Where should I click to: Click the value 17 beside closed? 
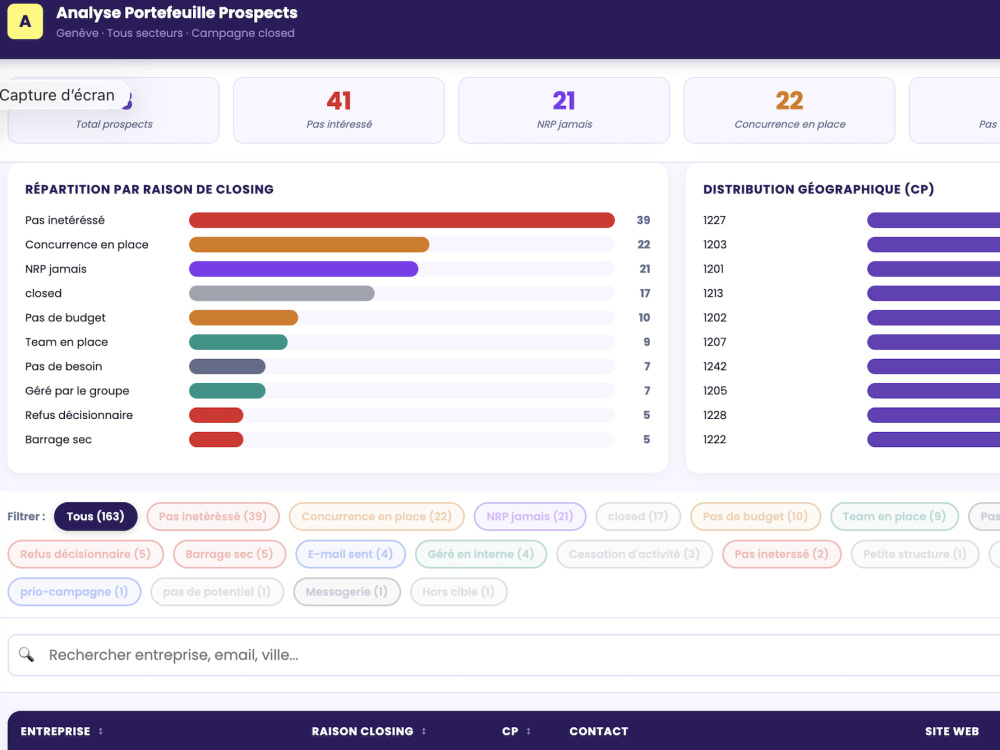(645, 293)
